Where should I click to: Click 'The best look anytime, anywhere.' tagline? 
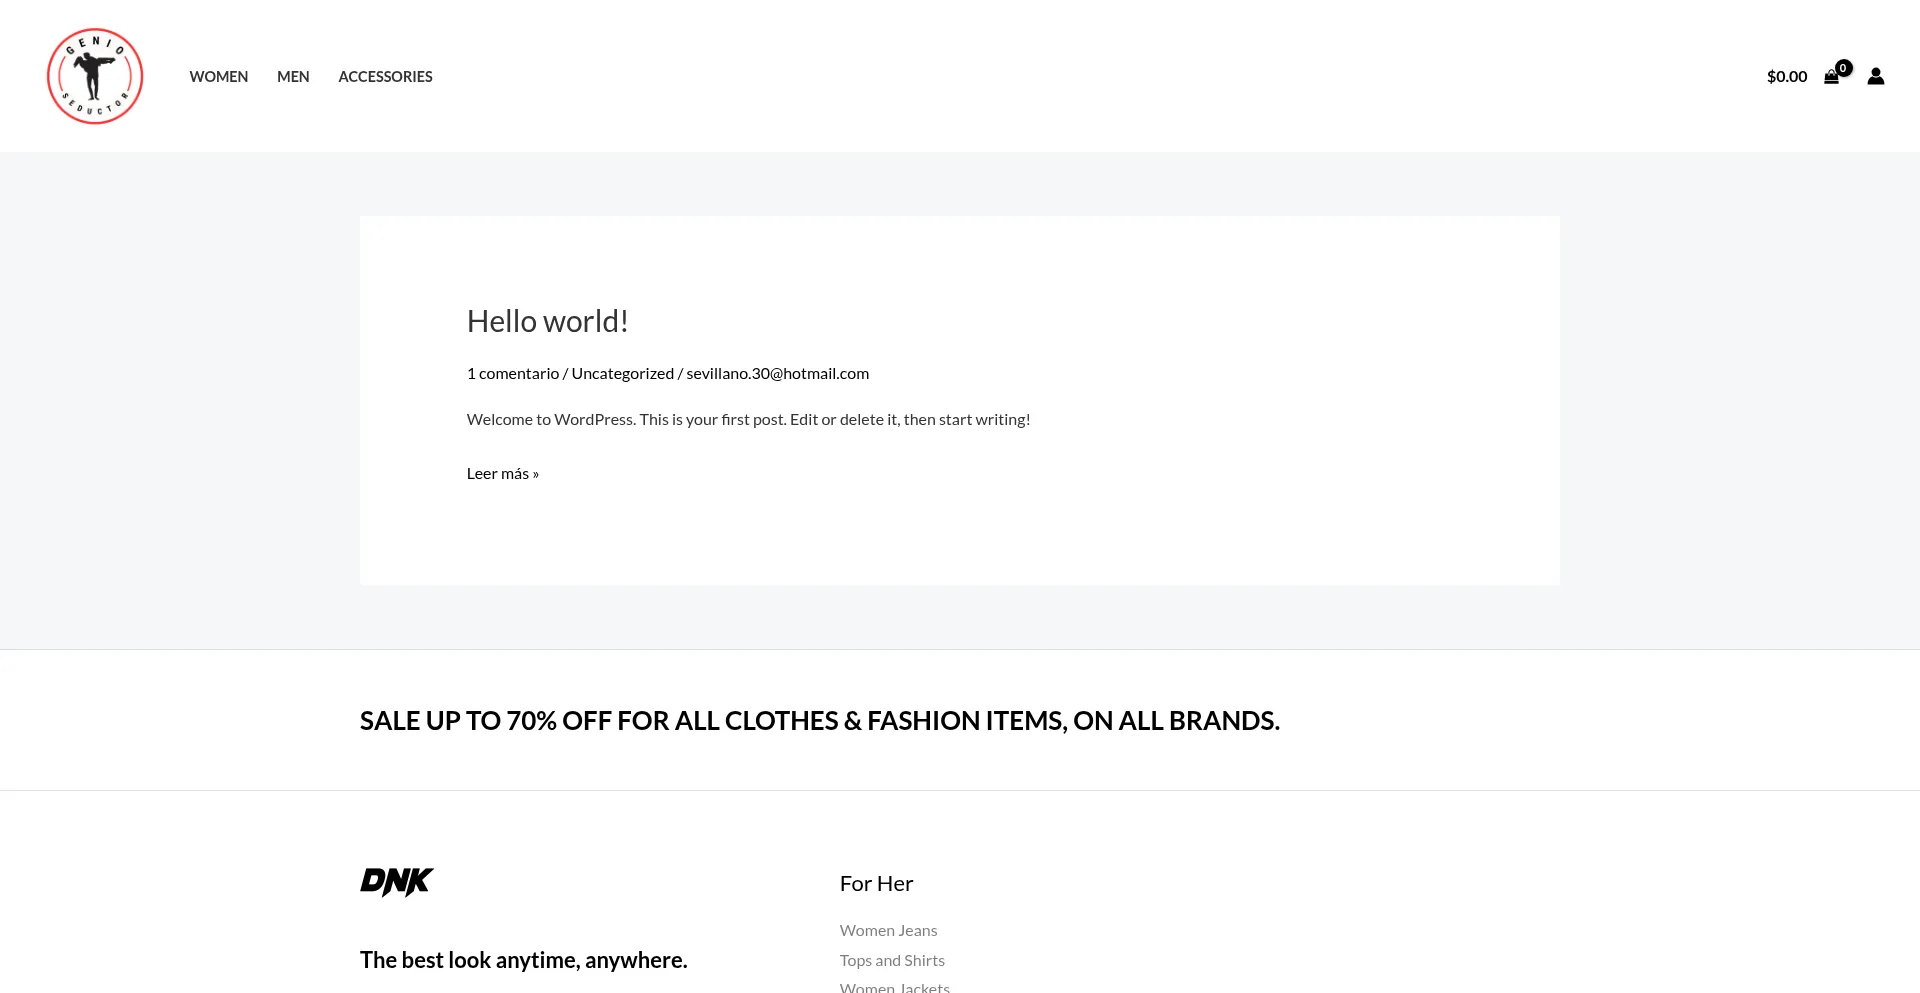coord(523,959)
